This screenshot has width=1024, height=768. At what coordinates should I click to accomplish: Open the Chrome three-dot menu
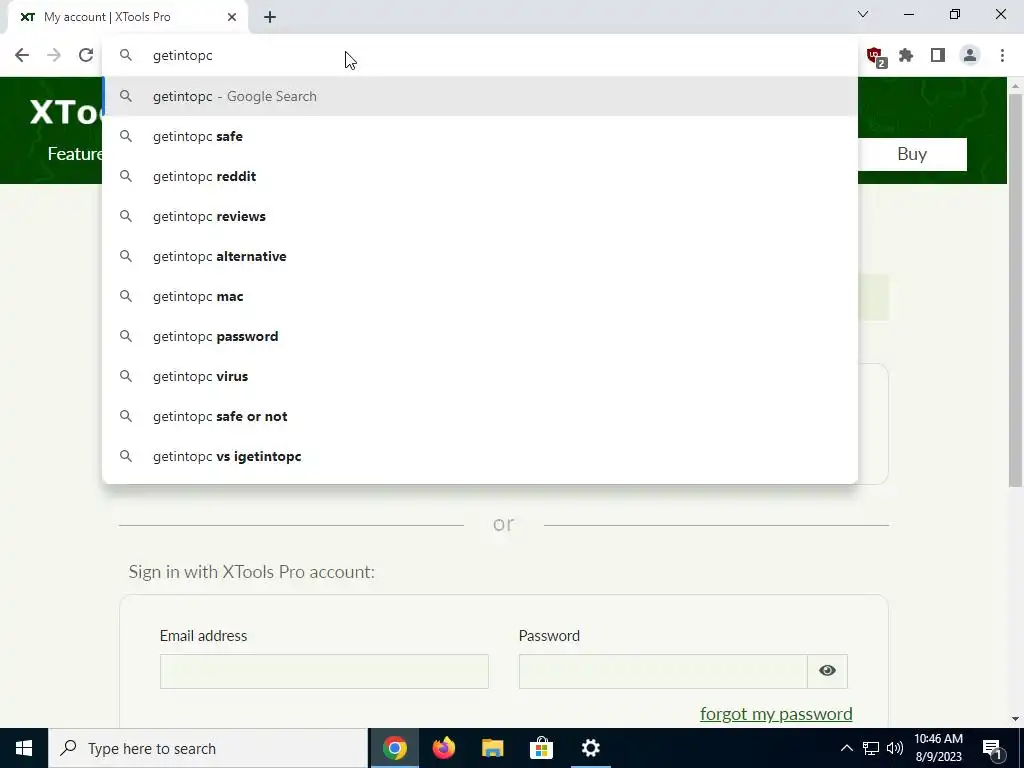point(1002,56)
